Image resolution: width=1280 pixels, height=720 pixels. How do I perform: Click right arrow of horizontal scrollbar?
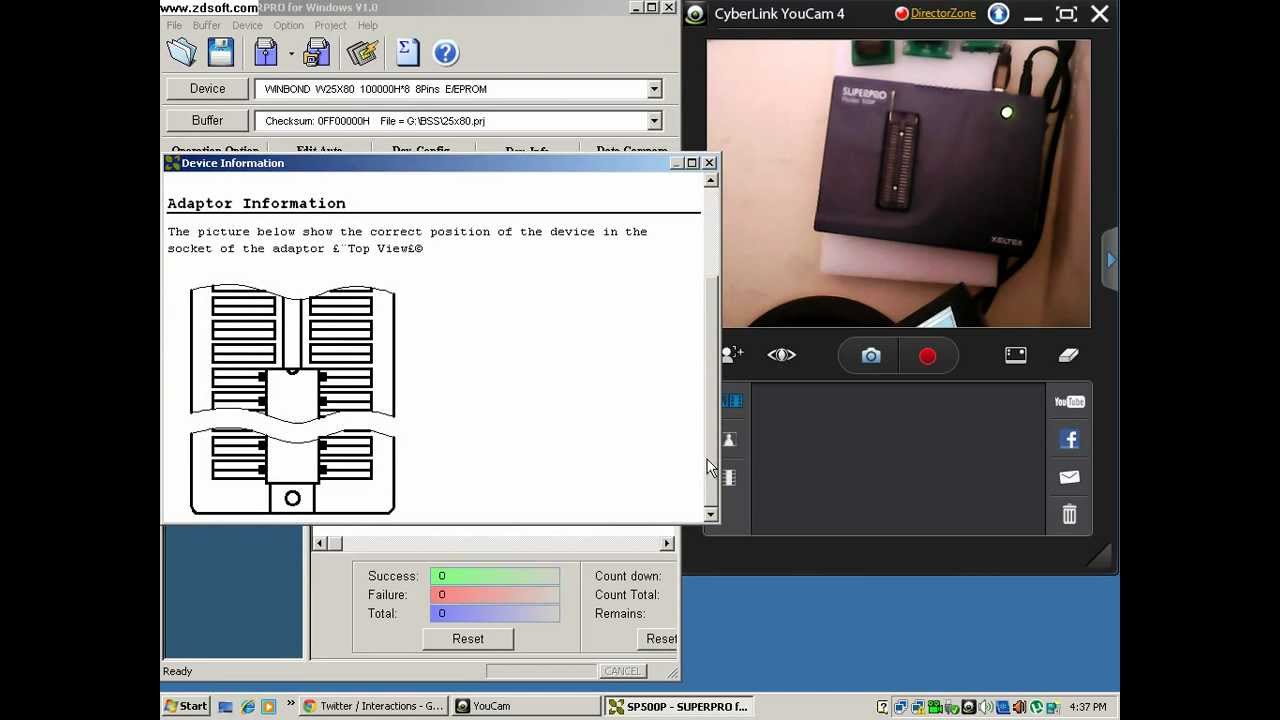(667, 543)
